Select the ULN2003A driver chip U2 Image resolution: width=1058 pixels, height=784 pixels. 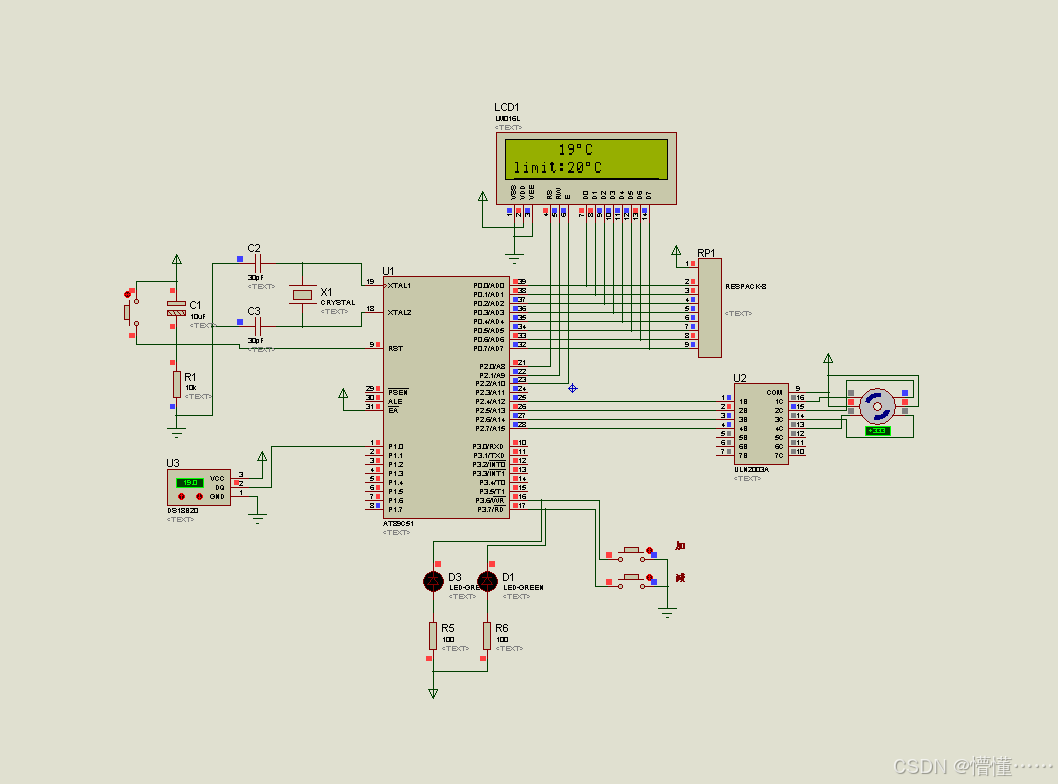coord(761,424)
